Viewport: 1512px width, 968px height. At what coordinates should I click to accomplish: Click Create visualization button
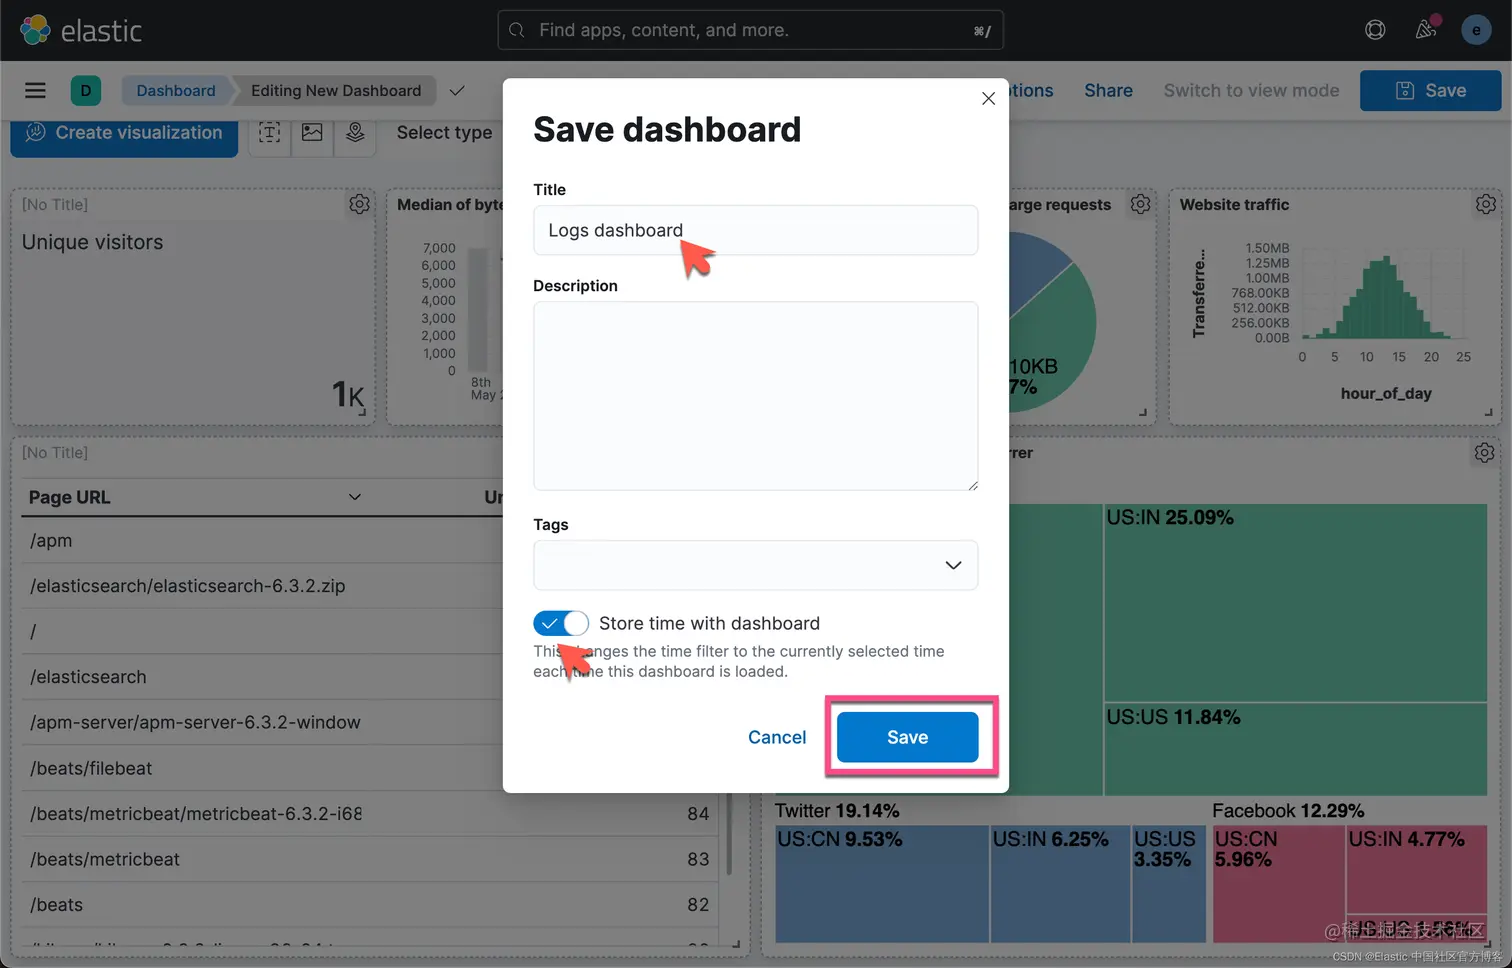[124, 134]
